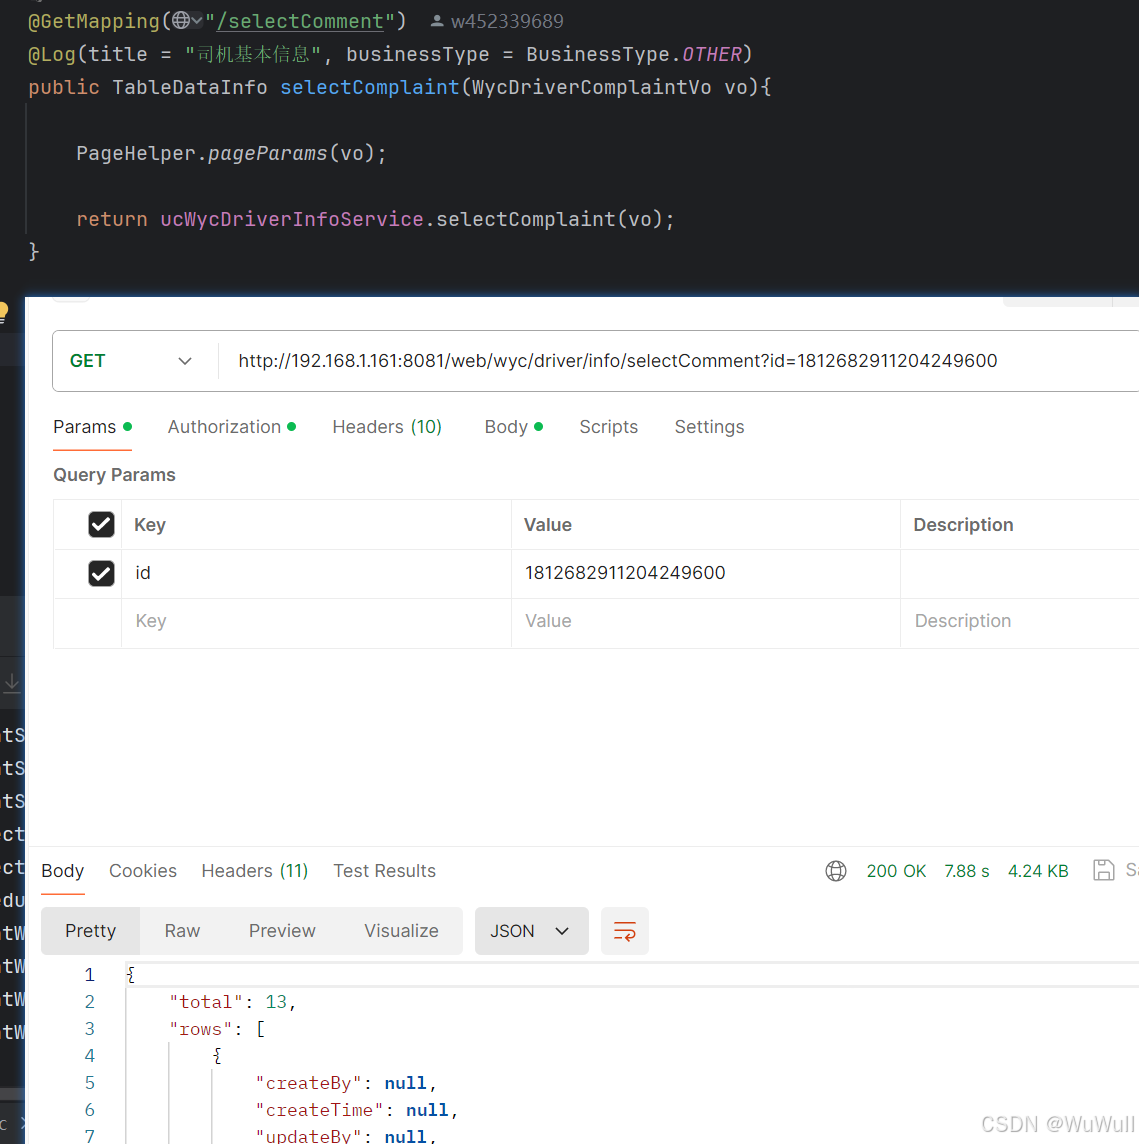Image resolution: width=1139 pixels, height=1144 pixels.
Task: Open the Cookies response tab
Action: 143,871
